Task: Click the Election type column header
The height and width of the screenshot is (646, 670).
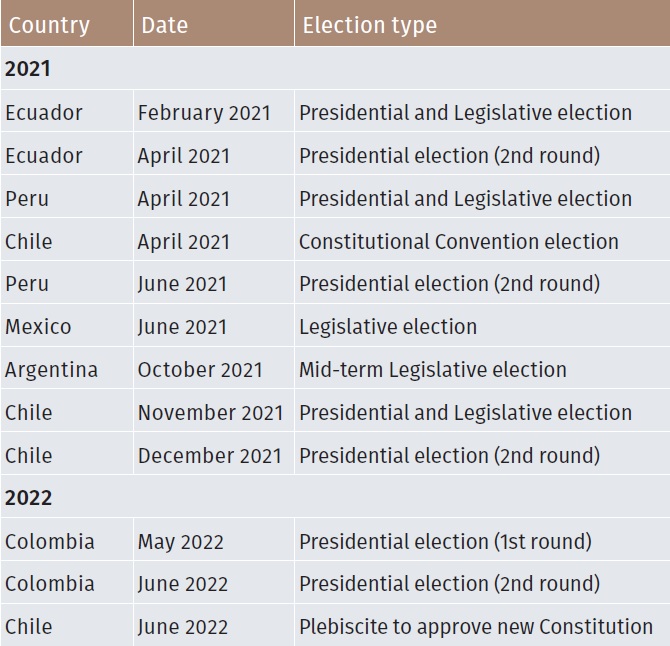Action: (482, 23)
